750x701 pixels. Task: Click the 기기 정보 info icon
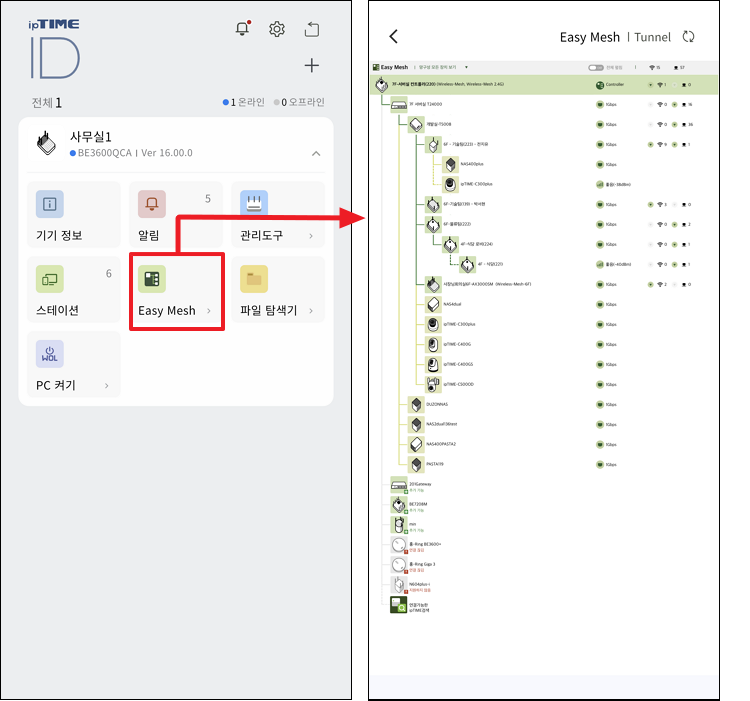(50, 204)
